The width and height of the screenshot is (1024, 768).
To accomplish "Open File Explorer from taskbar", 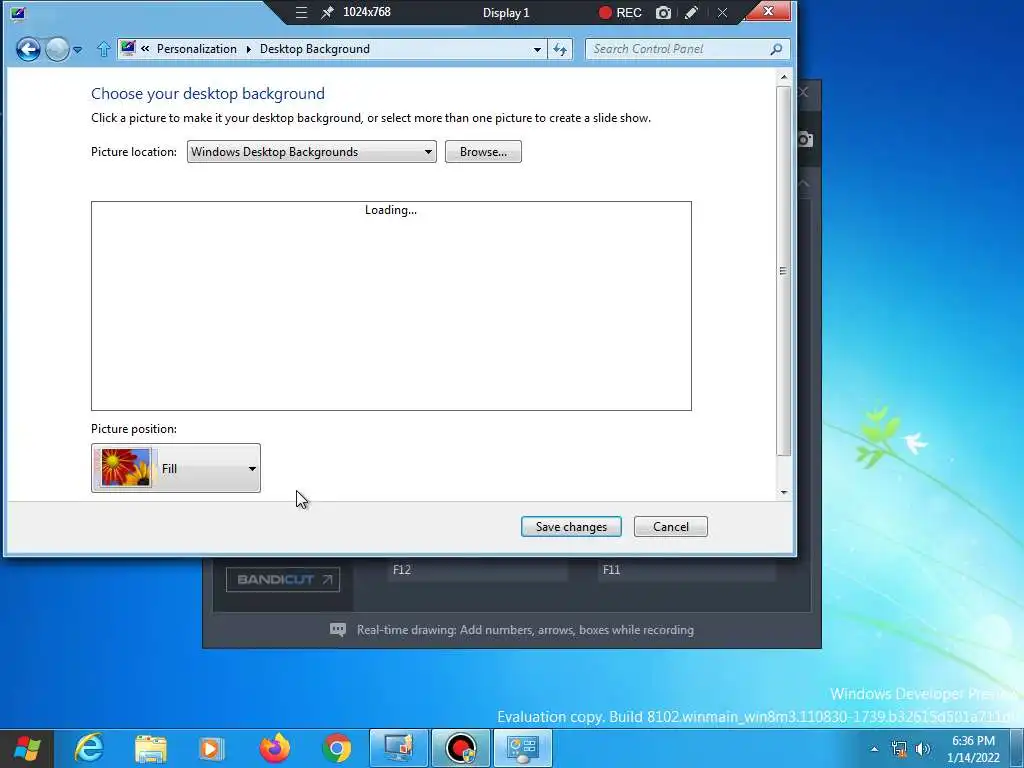I will (x=151, y=748).
